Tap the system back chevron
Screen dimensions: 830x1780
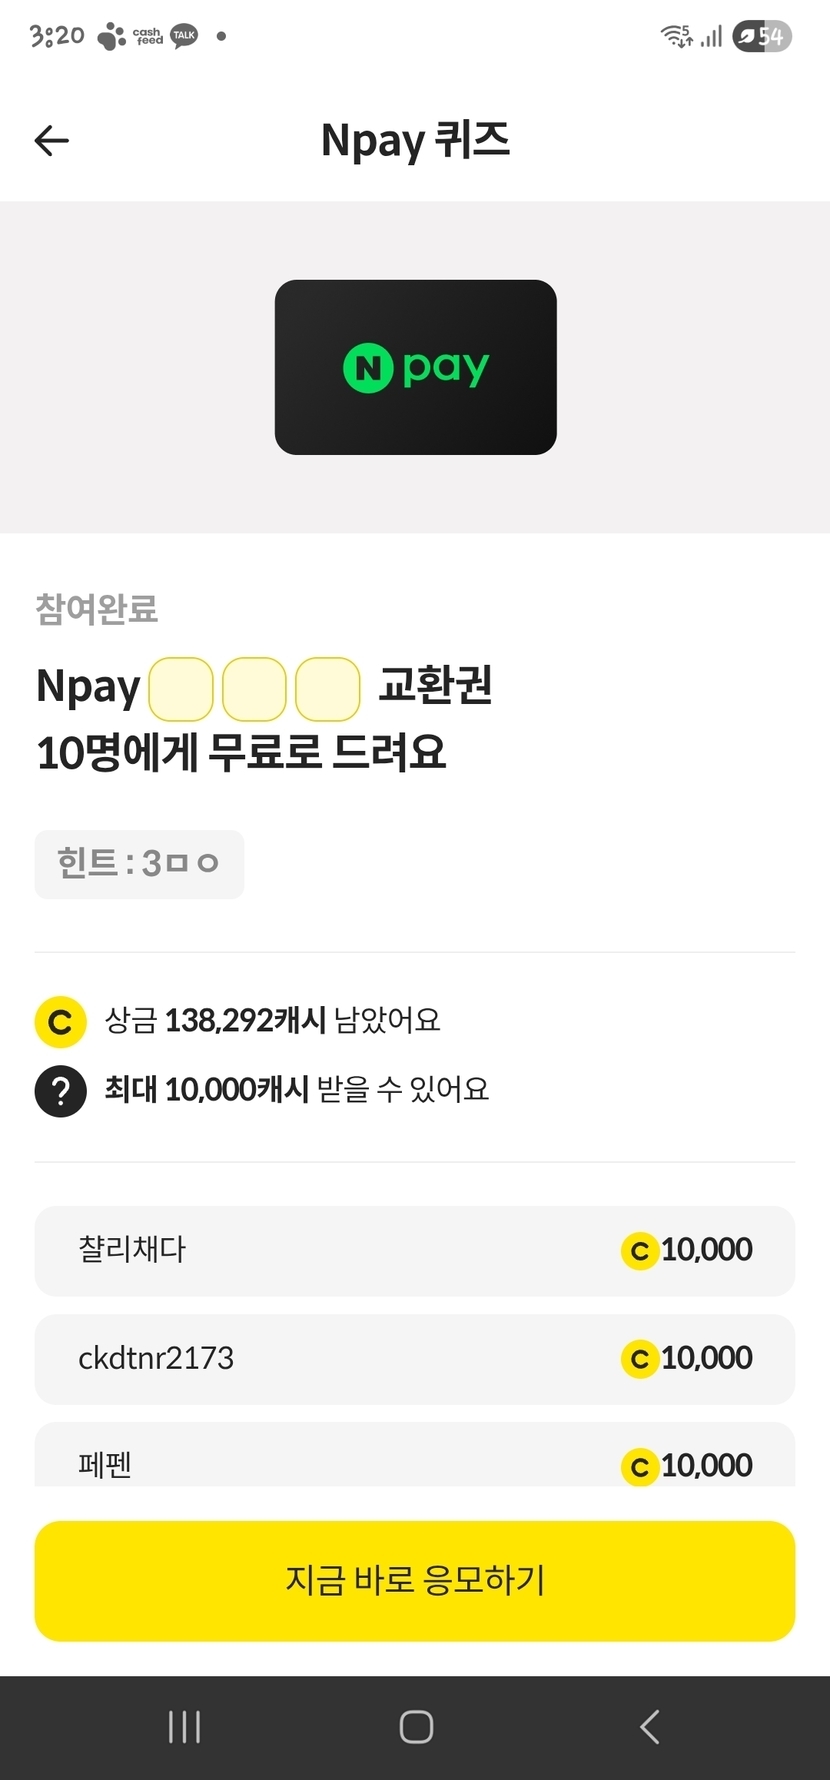coord(649,1726)
